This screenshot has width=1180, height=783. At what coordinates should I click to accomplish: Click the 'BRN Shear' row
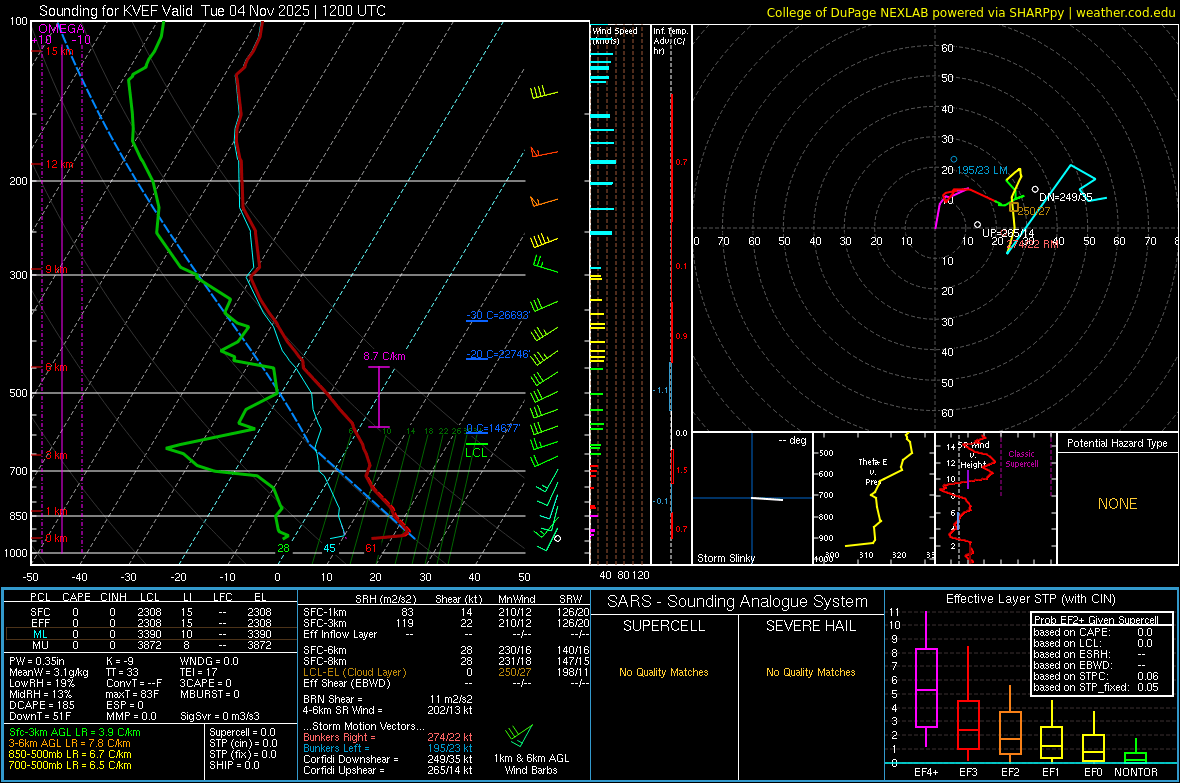(x=388, y=699)
